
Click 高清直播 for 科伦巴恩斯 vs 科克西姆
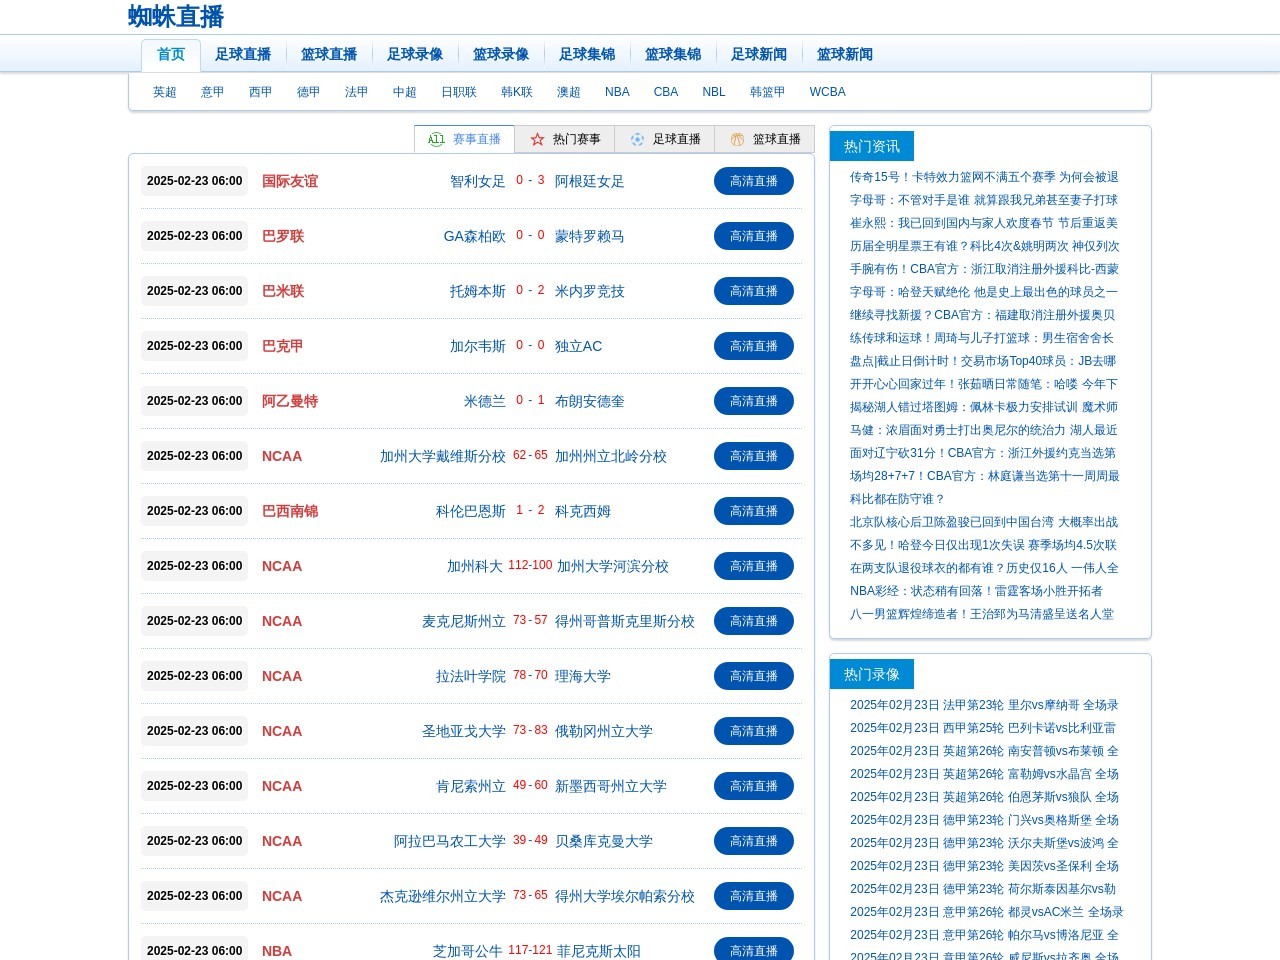point(754,511)
